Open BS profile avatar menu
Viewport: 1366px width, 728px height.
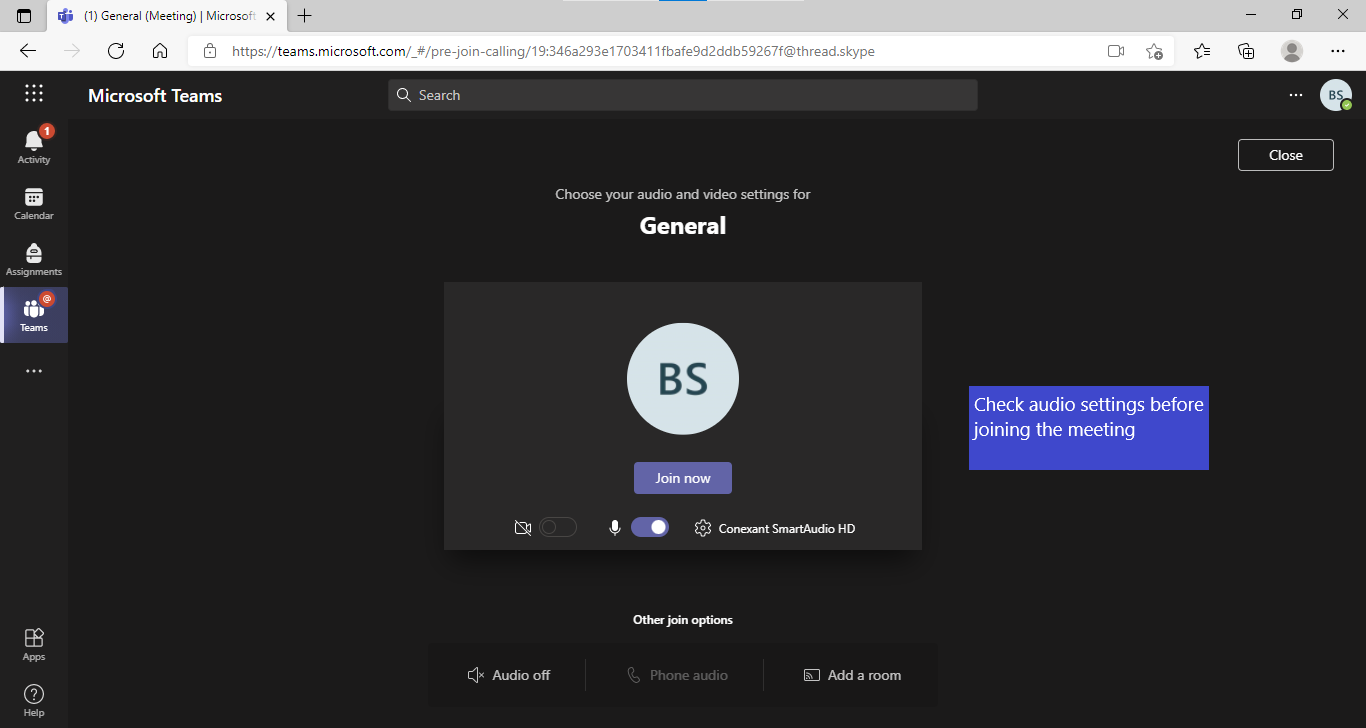coord(1336,95)
